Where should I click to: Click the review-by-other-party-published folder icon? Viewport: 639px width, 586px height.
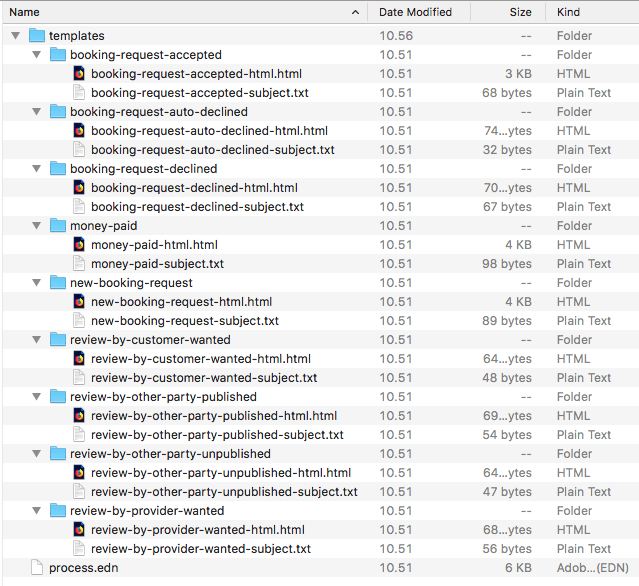58,397
